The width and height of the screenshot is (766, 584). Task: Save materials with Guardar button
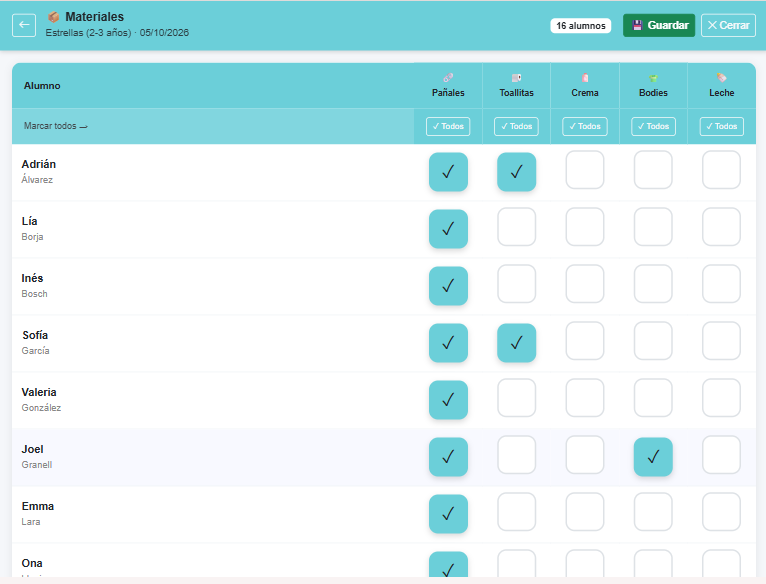(x=659, y=25)
